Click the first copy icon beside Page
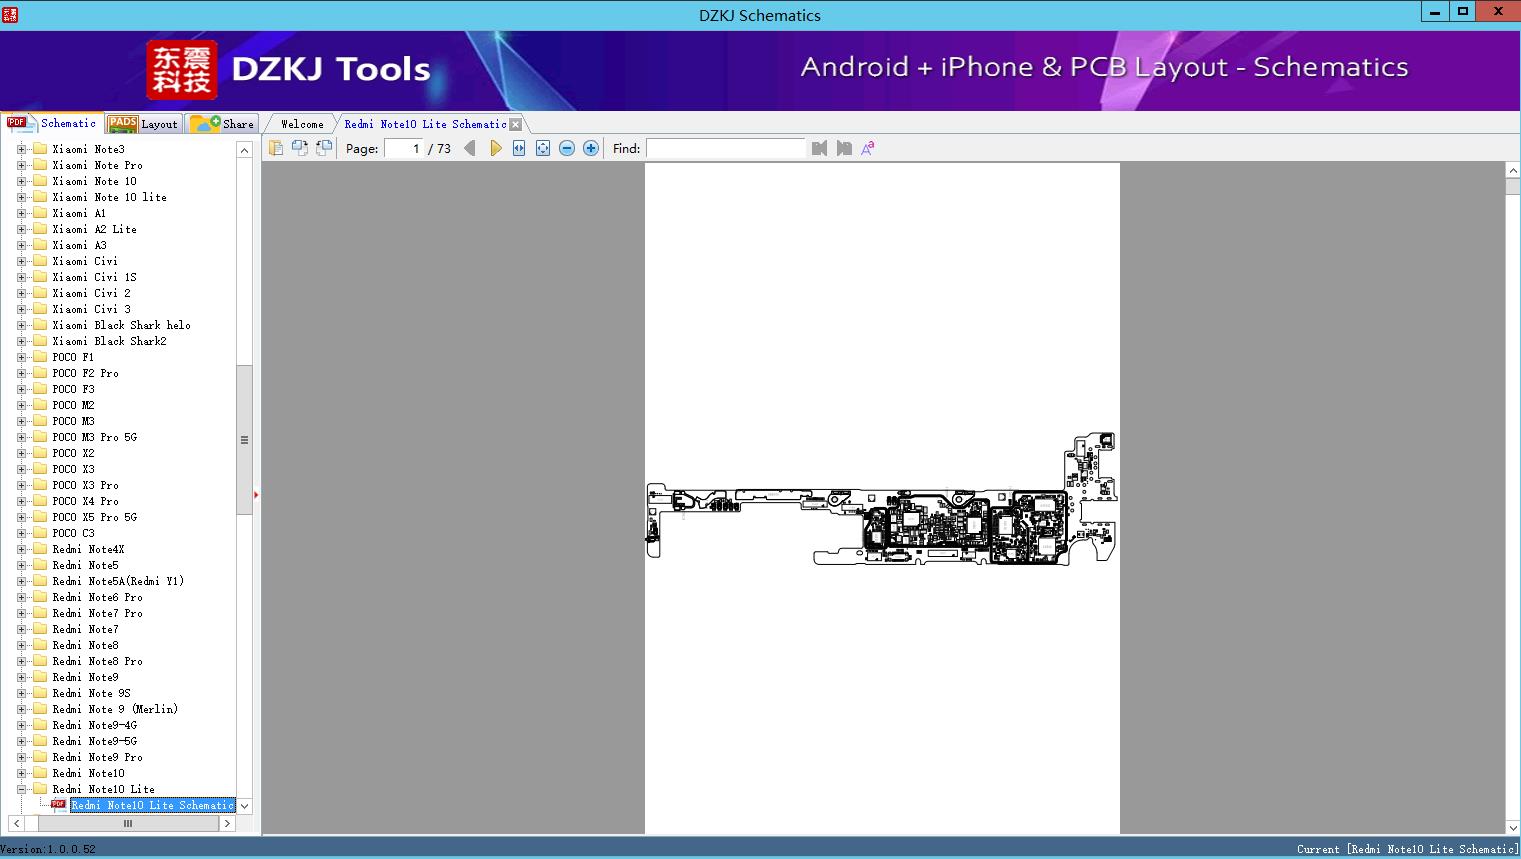The height and width of the screenshot is (859, 1521). click(276, 148)
